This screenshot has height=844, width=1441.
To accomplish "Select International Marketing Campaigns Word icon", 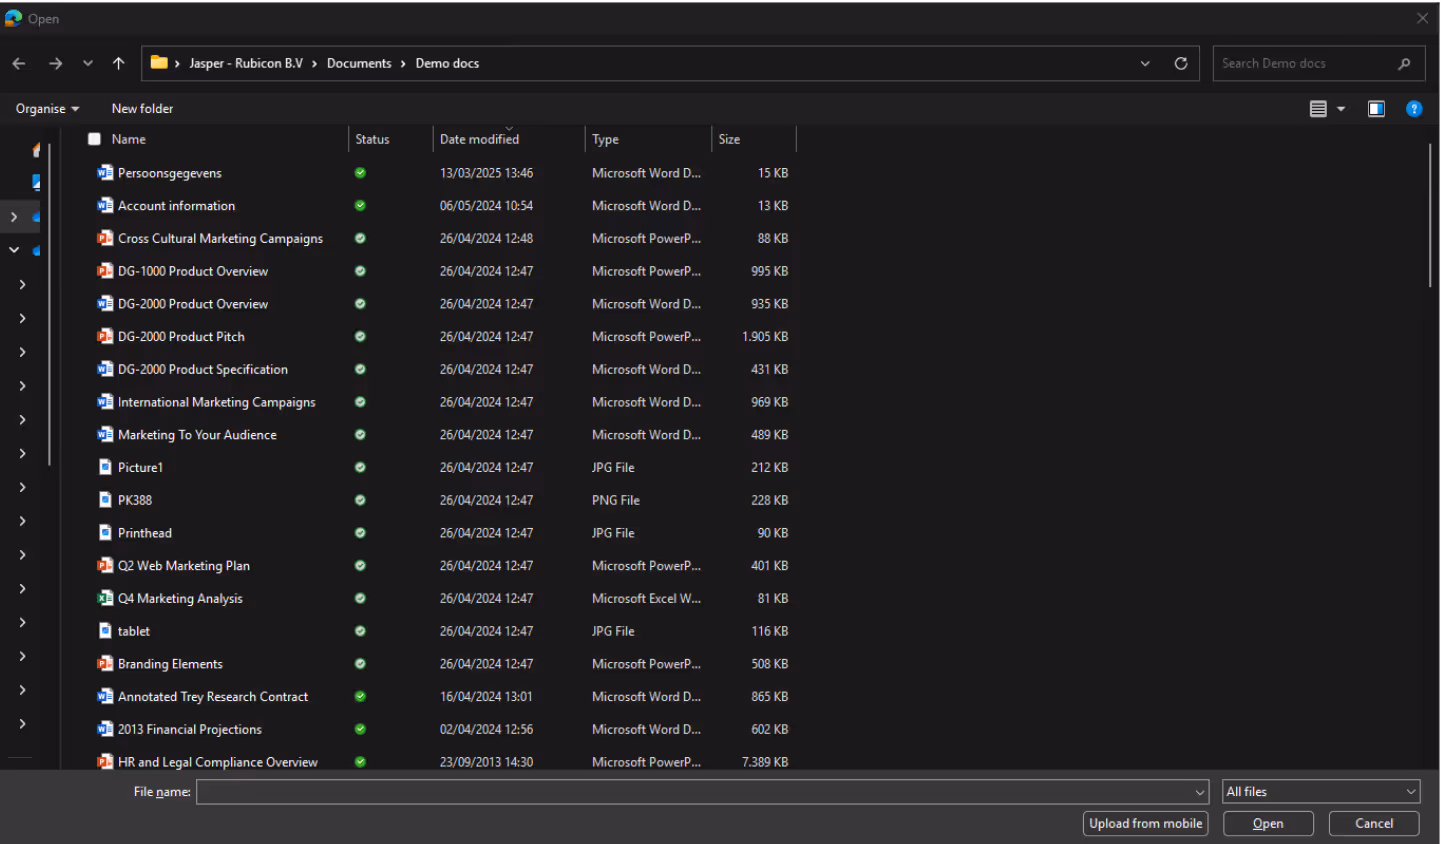I will click(x=105, y=402).
